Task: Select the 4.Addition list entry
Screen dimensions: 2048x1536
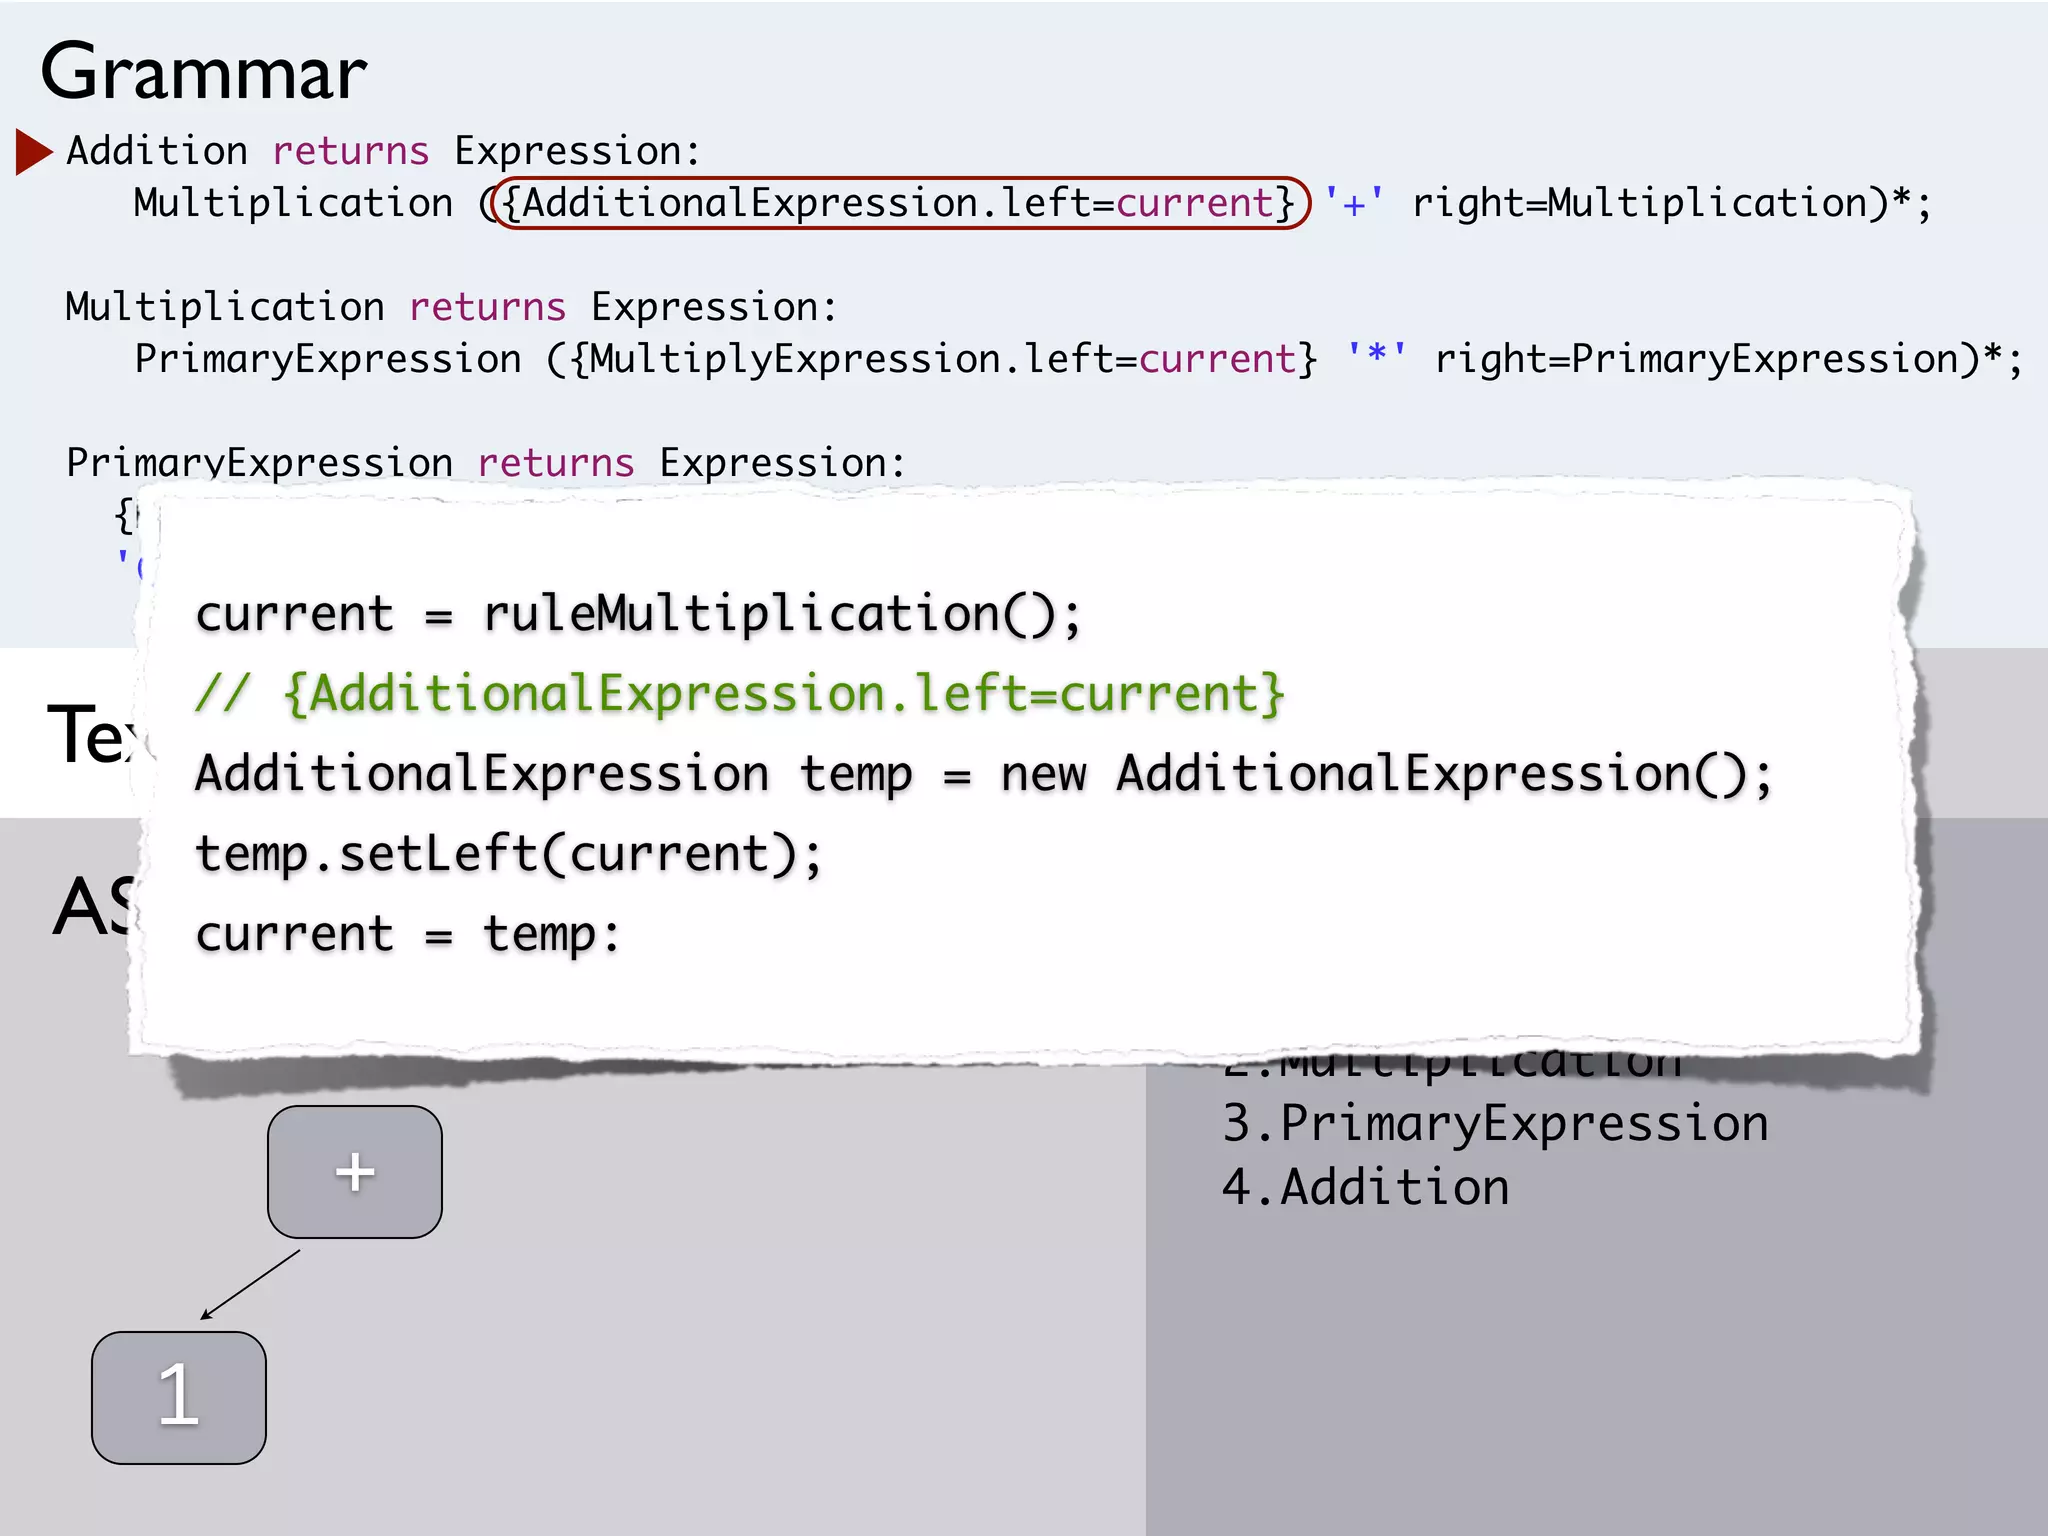Action: (1365, 1187)
